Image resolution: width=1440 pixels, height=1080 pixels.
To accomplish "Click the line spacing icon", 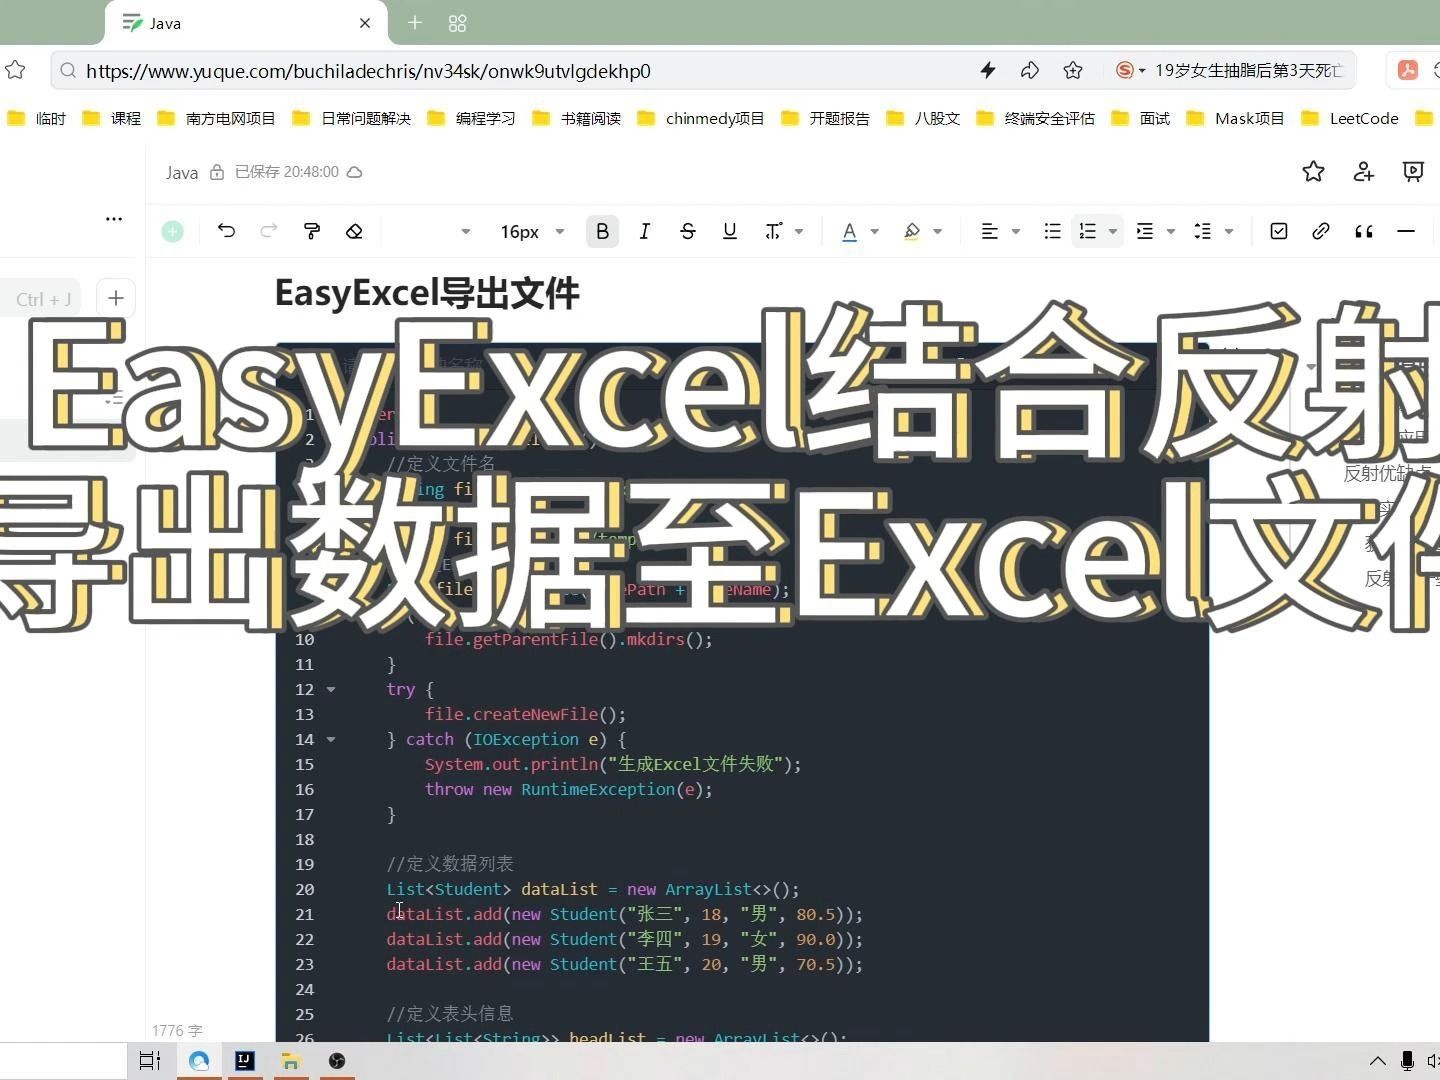I will pos(1203,231).
